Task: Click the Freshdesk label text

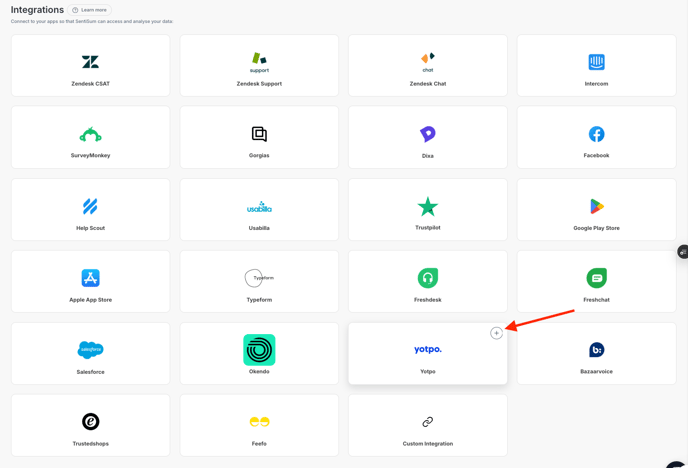Action: (428, 300)
